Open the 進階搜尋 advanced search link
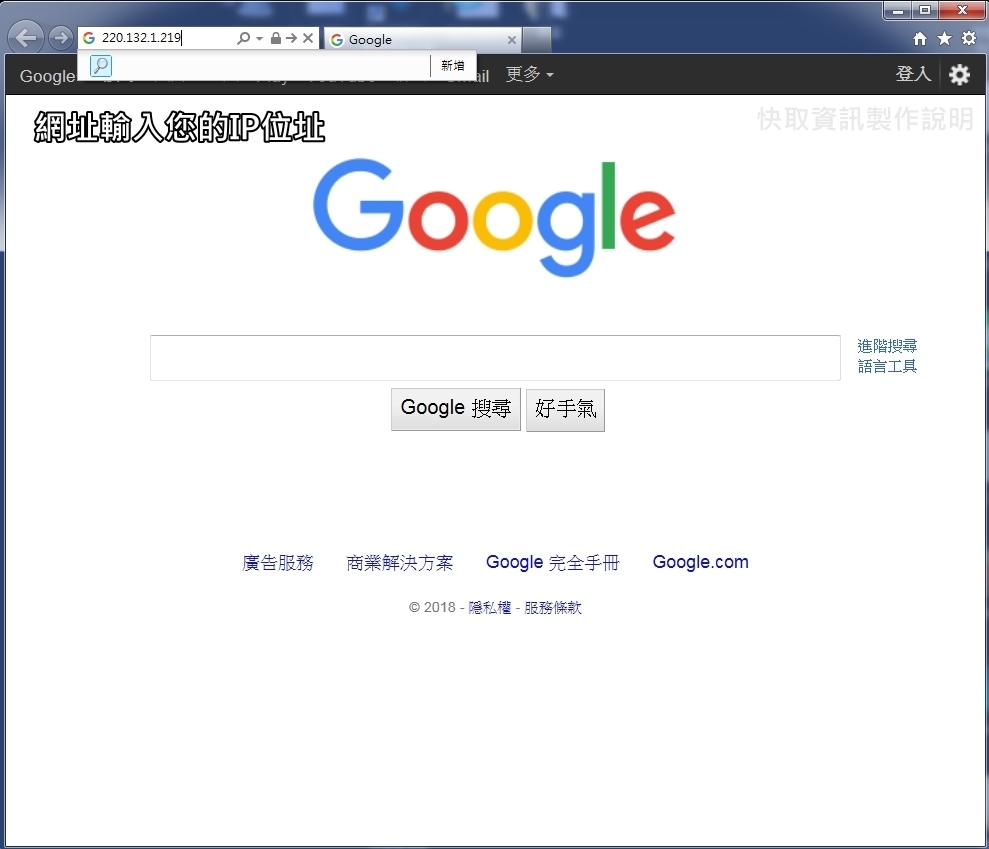The image size is (989, 849). point(887,346)
